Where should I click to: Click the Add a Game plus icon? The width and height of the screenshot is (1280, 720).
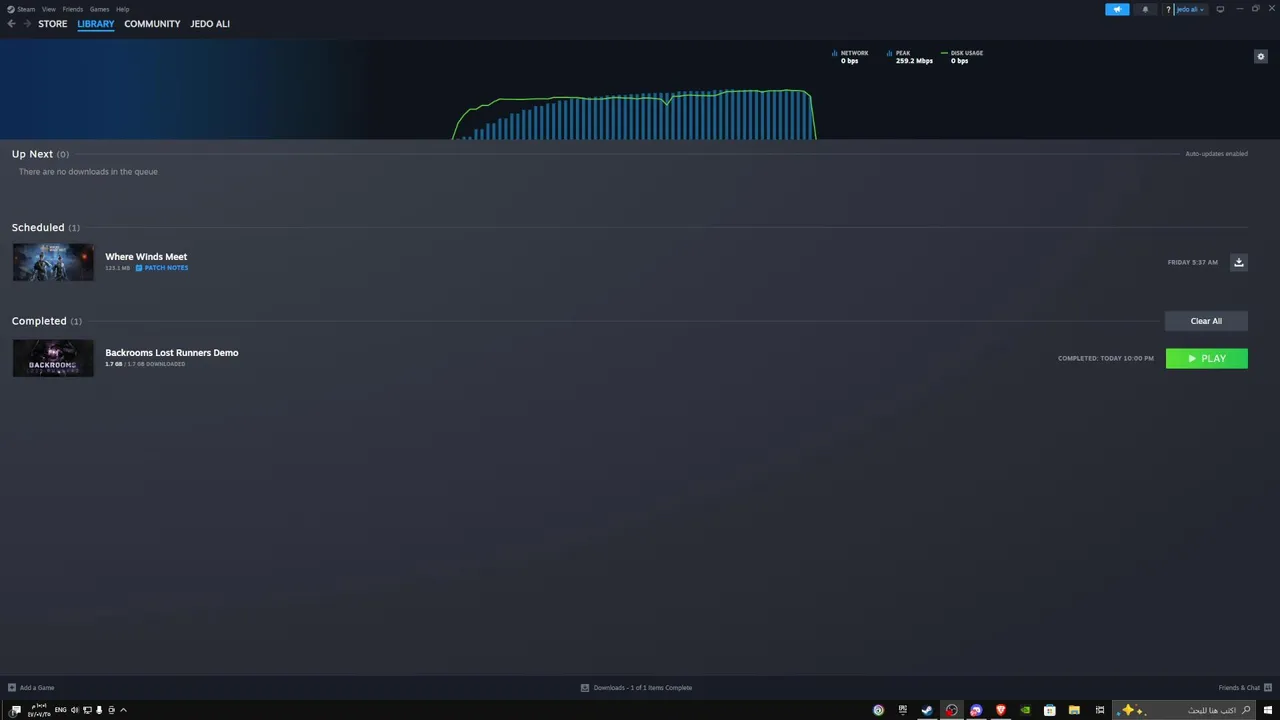point(12,688)
